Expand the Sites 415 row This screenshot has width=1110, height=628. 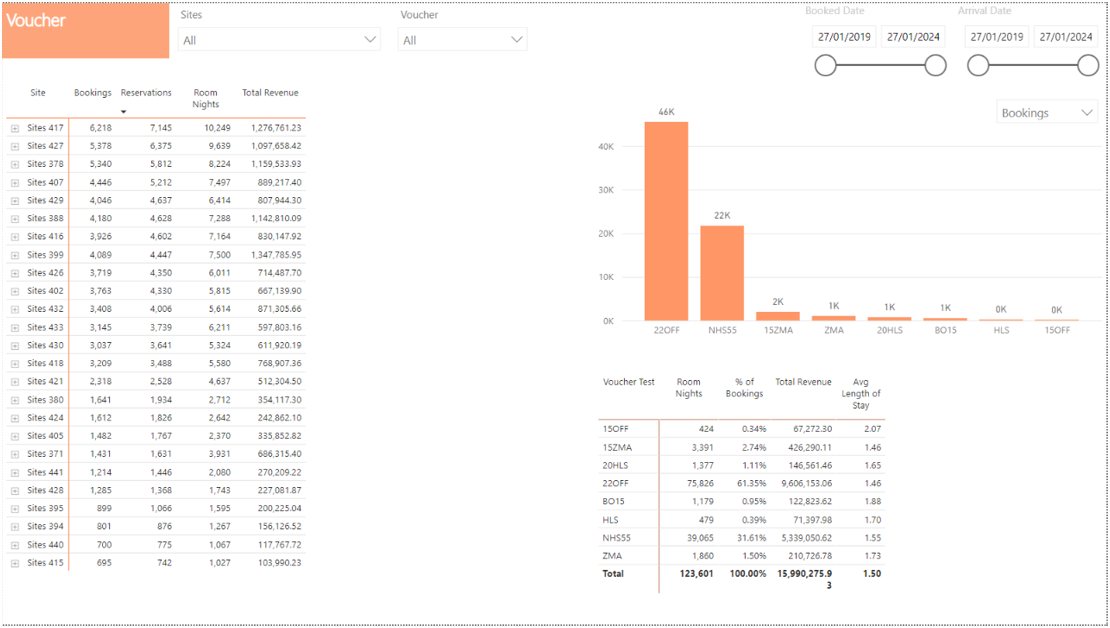tap(15, 563)
